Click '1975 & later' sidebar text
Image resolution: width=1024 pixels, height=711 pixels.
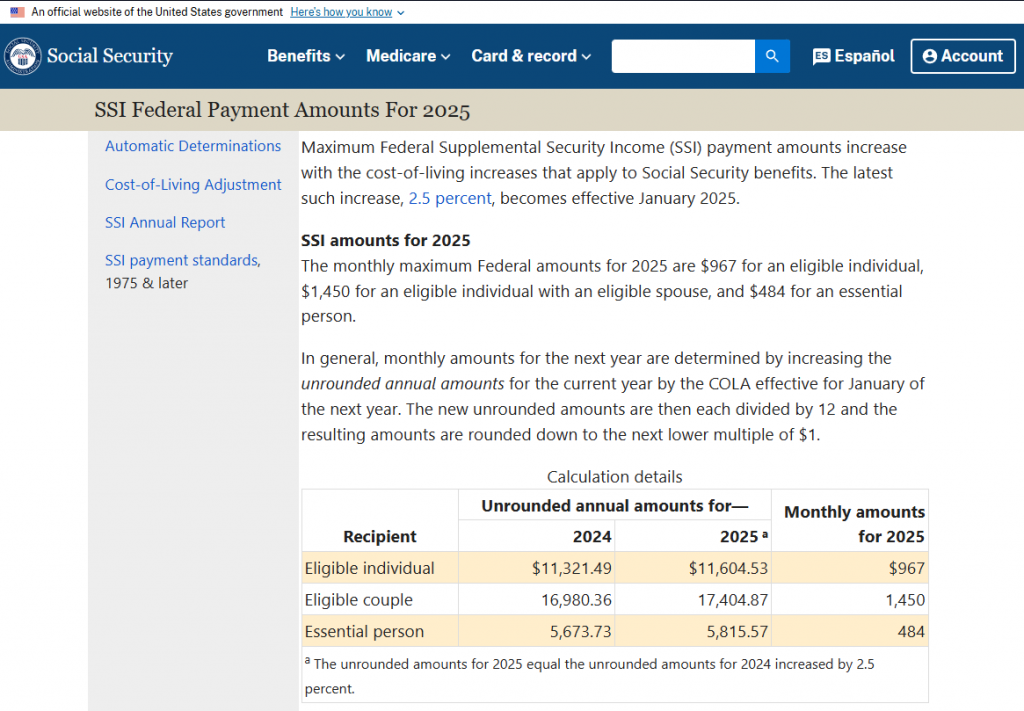(x=146, y=283)
